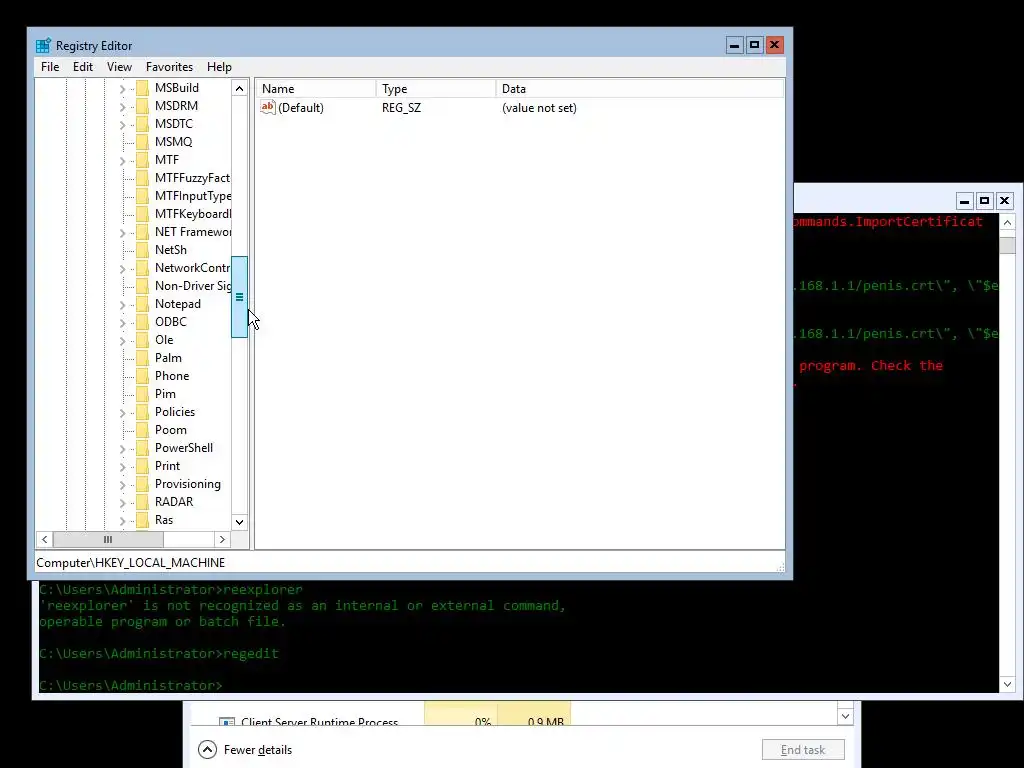This screenshot has width=1024, height=768.
Task: Click the NetSh folder icon
Action: pyautogui.click(x=142, y=250)
